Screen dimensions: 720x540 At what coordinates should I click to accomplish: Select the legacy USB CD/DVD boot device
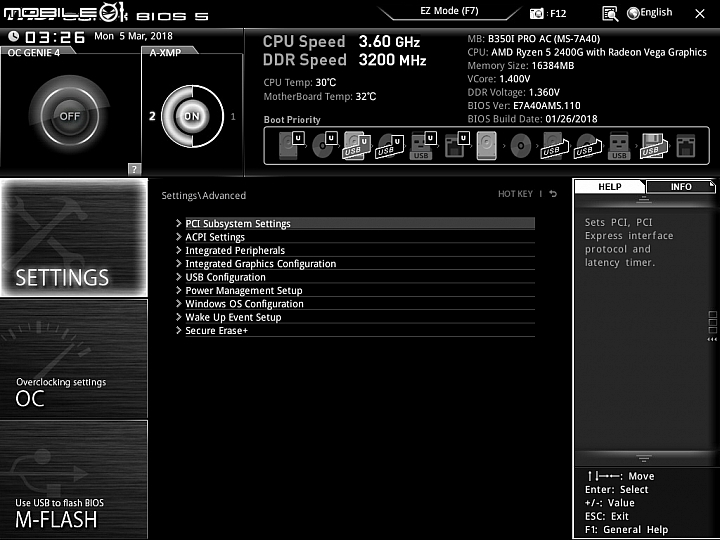(587, 146)
